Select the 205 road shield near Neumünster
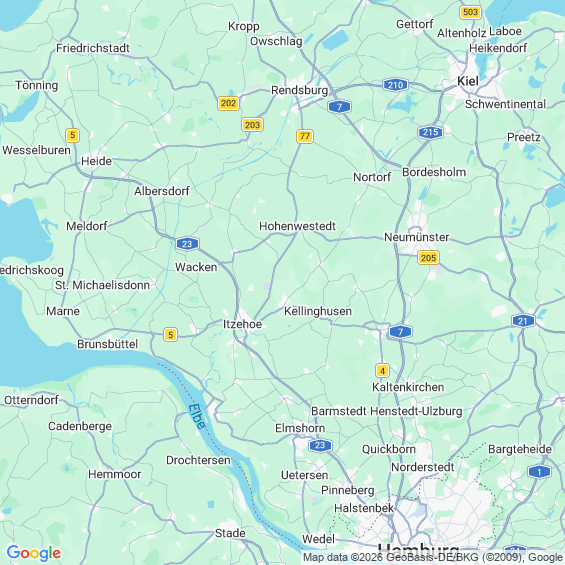Viewport: 565px width, 565px height. (428, 258)
